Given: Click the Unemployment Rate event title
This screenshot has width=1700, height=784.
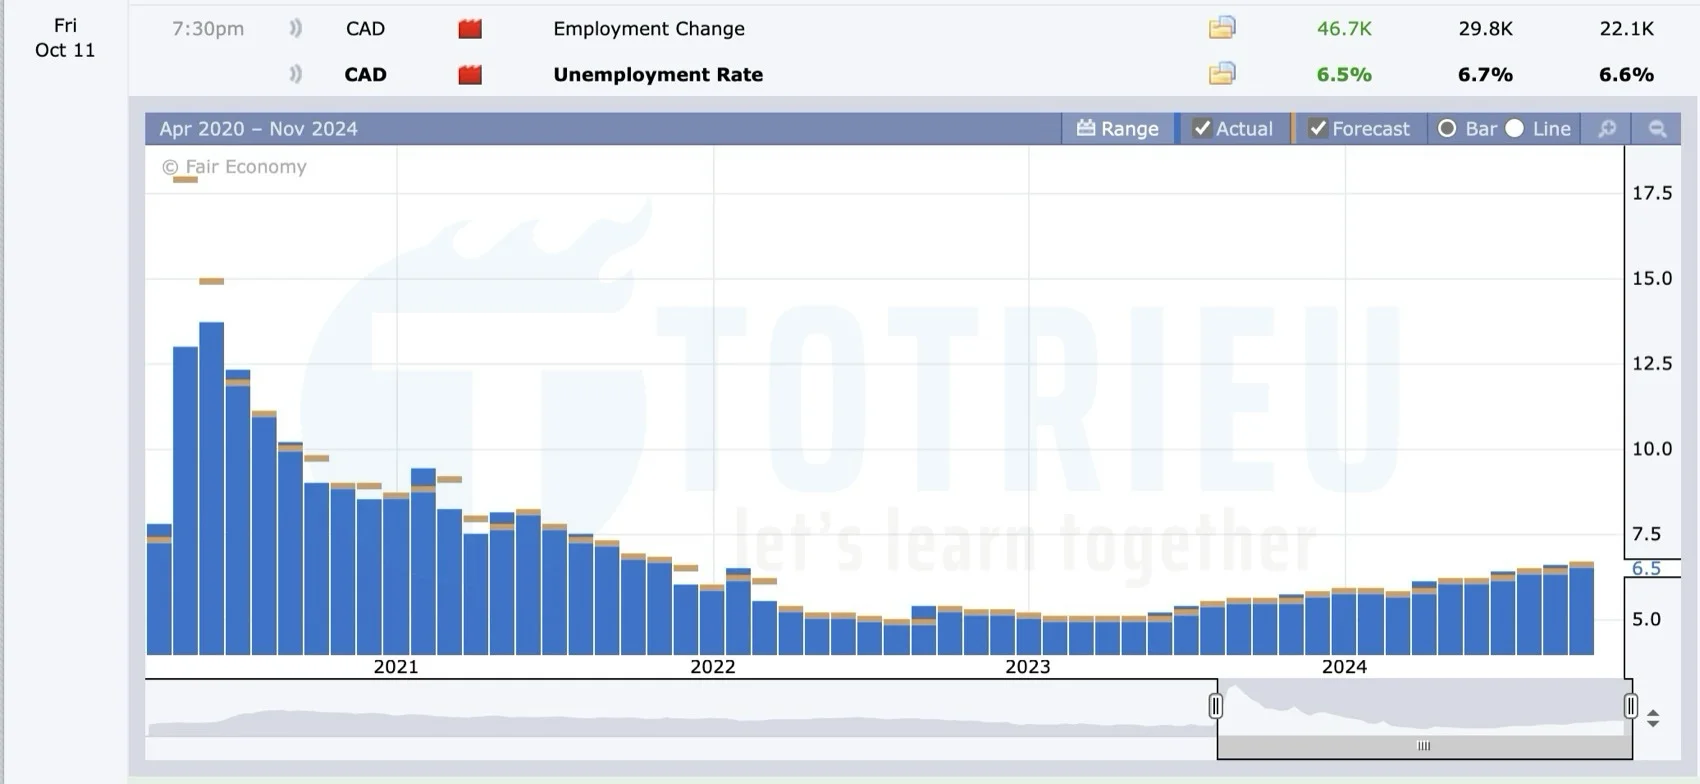Looking at the screenshot, I should tap(657, 75).
